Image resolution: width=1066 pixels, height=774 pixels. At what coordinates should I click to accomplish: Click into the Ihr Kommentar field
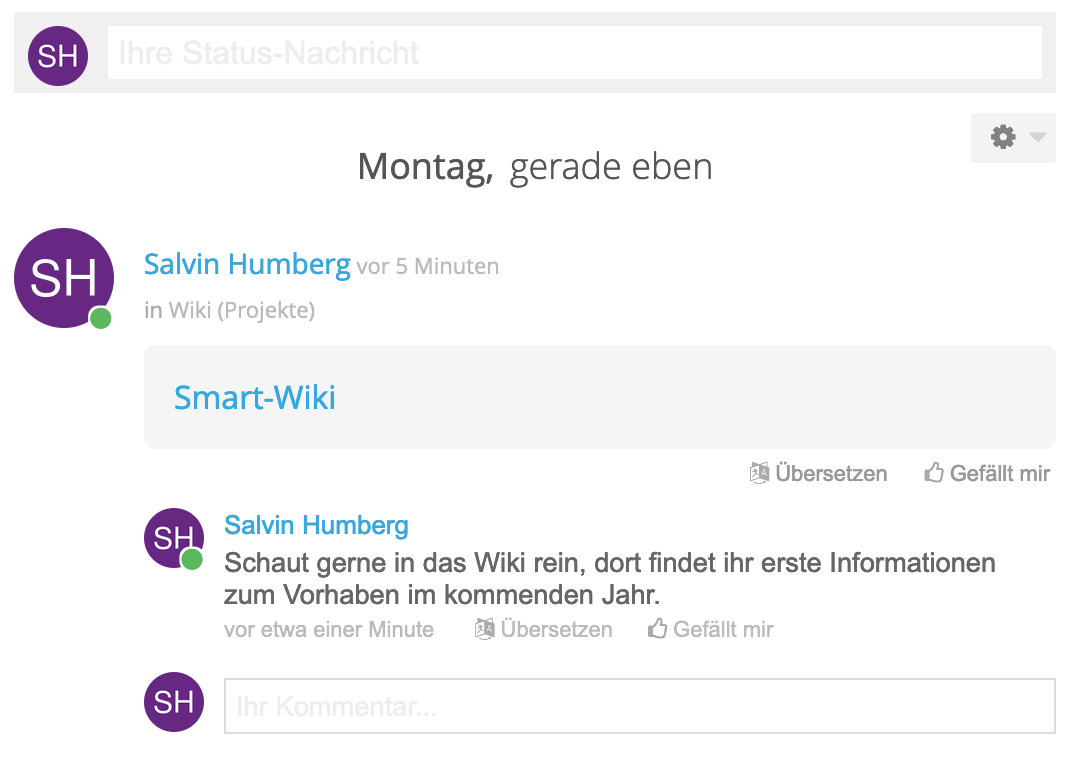[640, 706]
